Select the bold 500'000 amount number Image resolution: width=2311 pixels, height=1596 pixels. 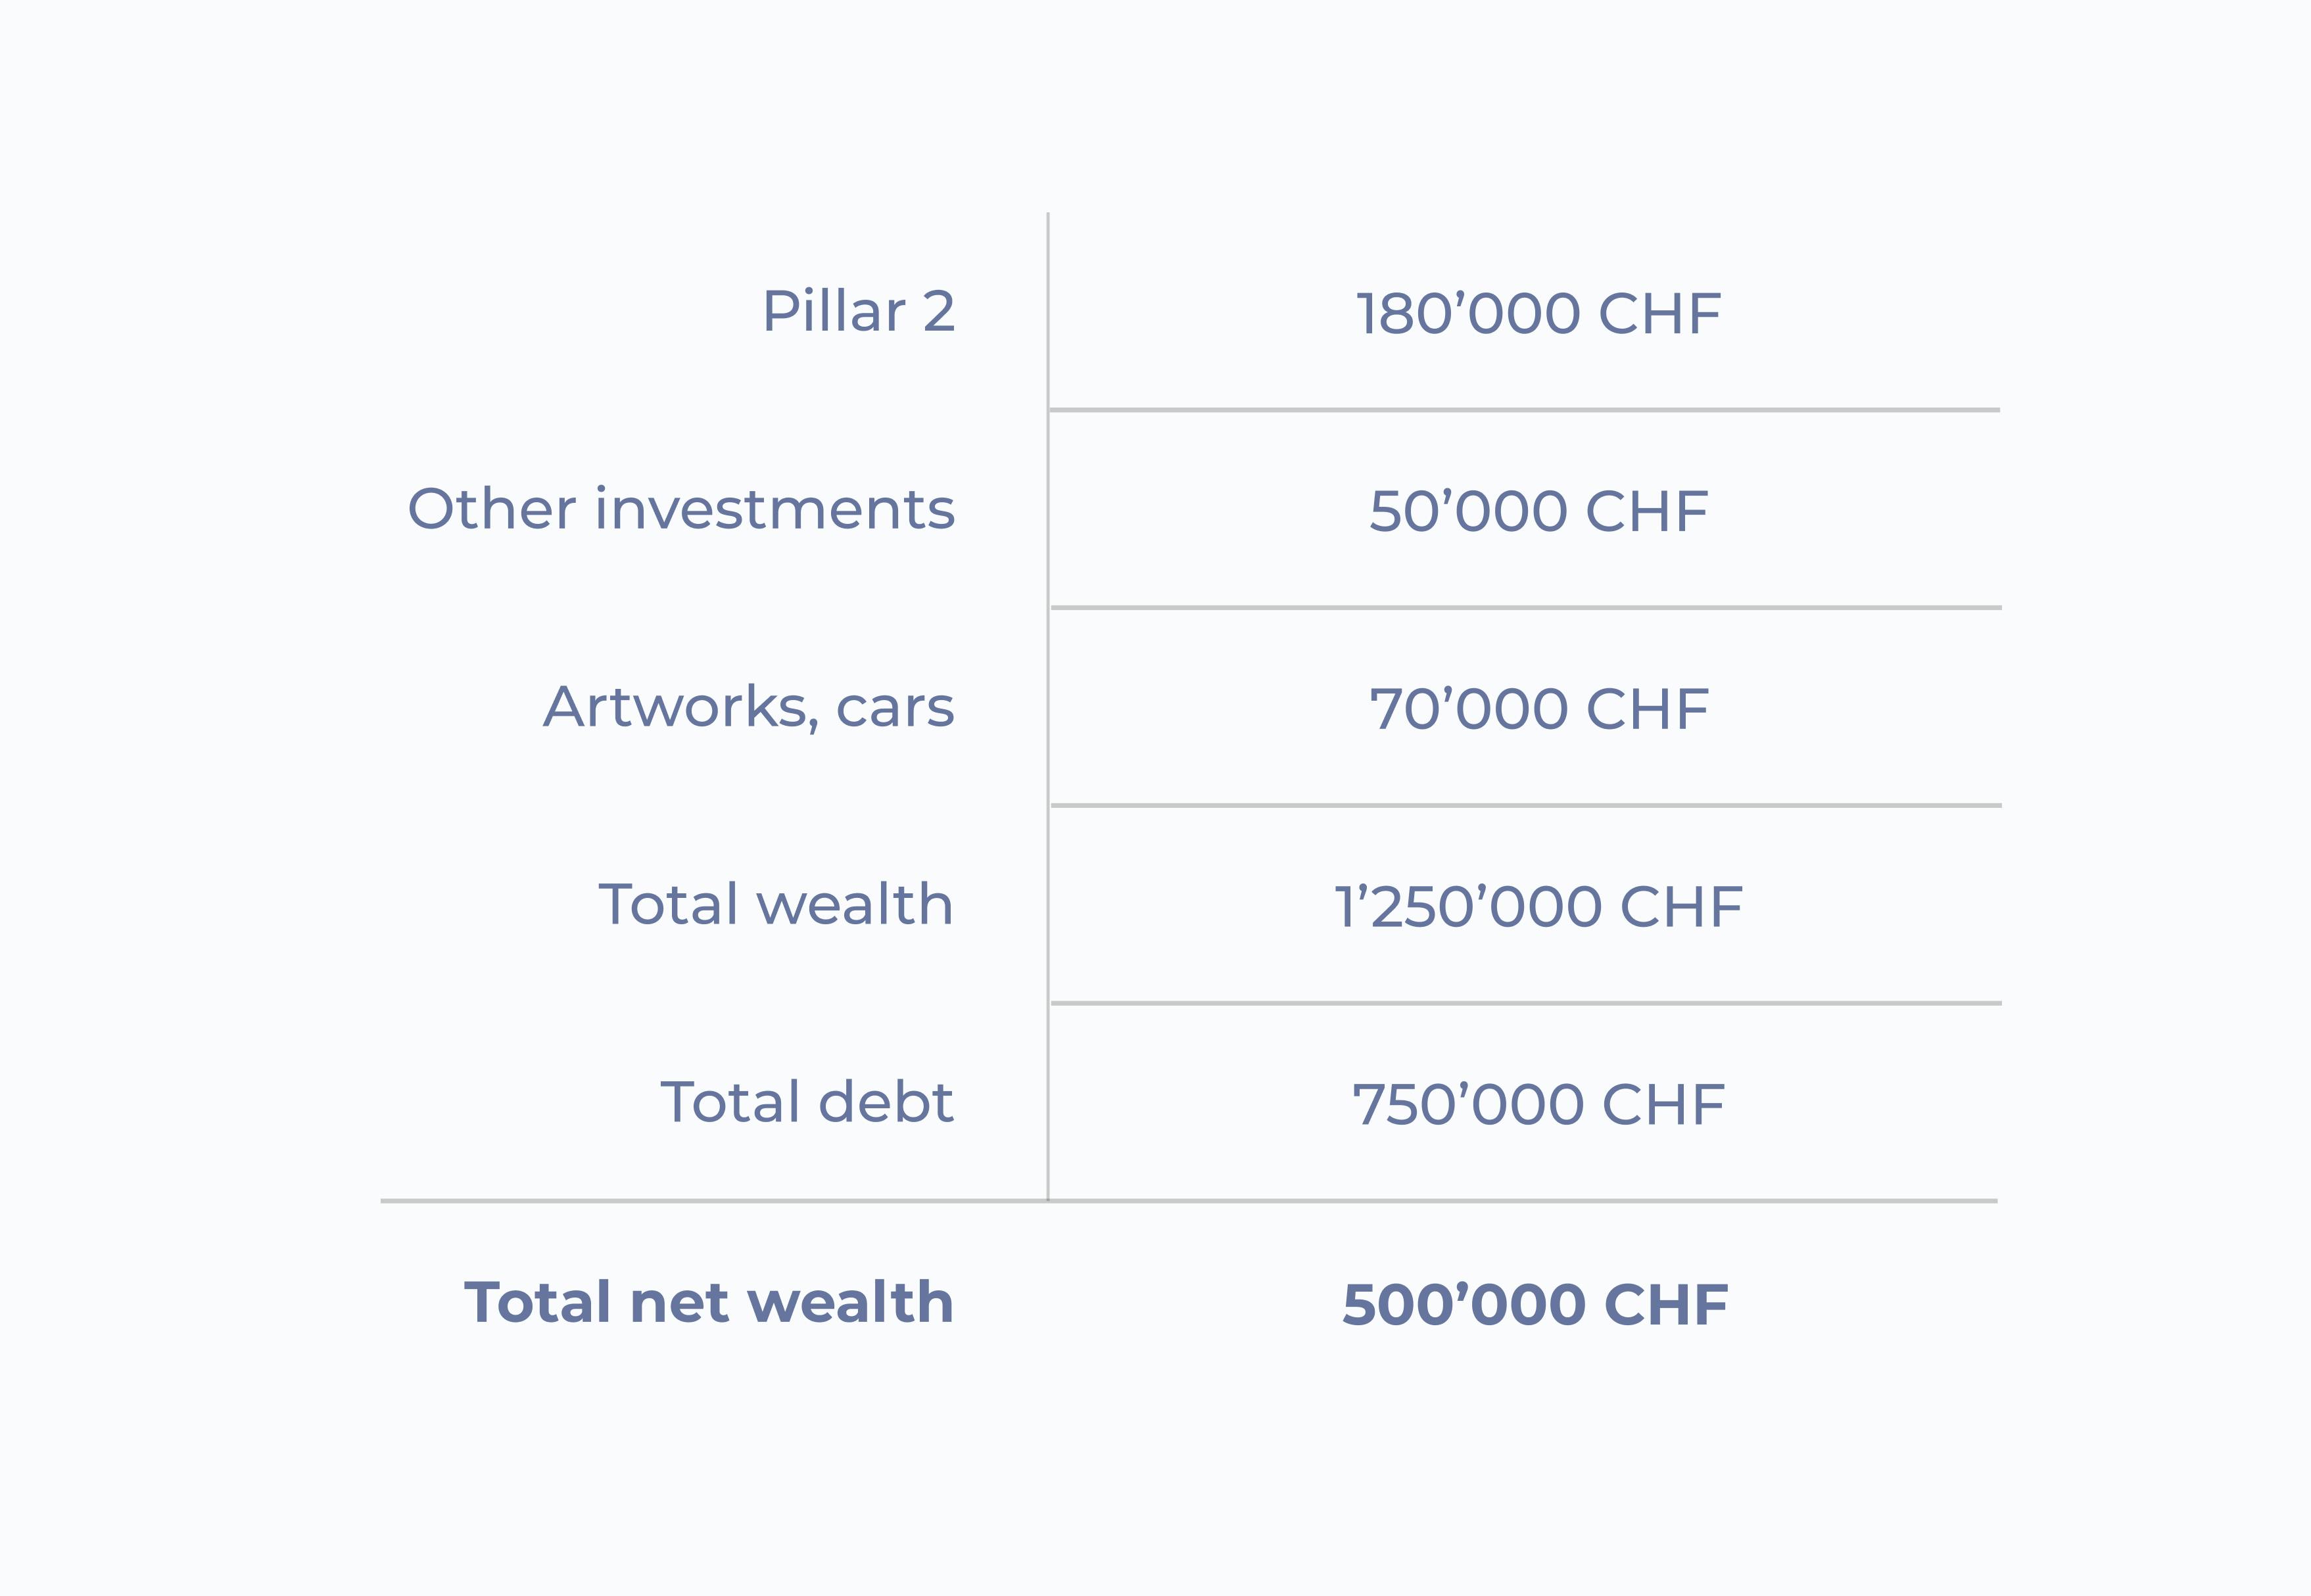(x=1464, y=1305)
